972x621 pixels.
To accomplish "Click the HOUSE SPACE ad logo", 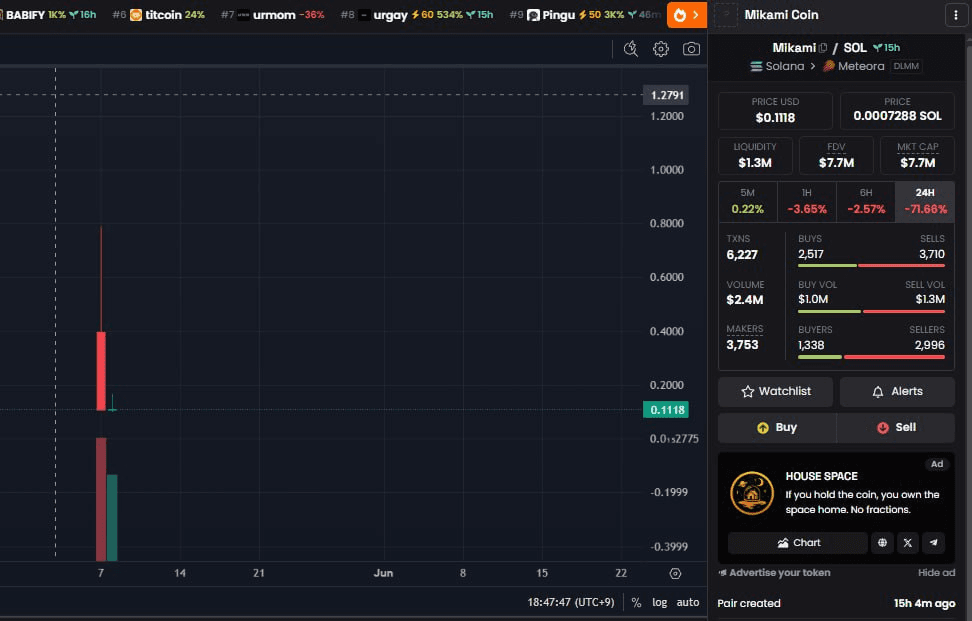I will coord(752,493).
